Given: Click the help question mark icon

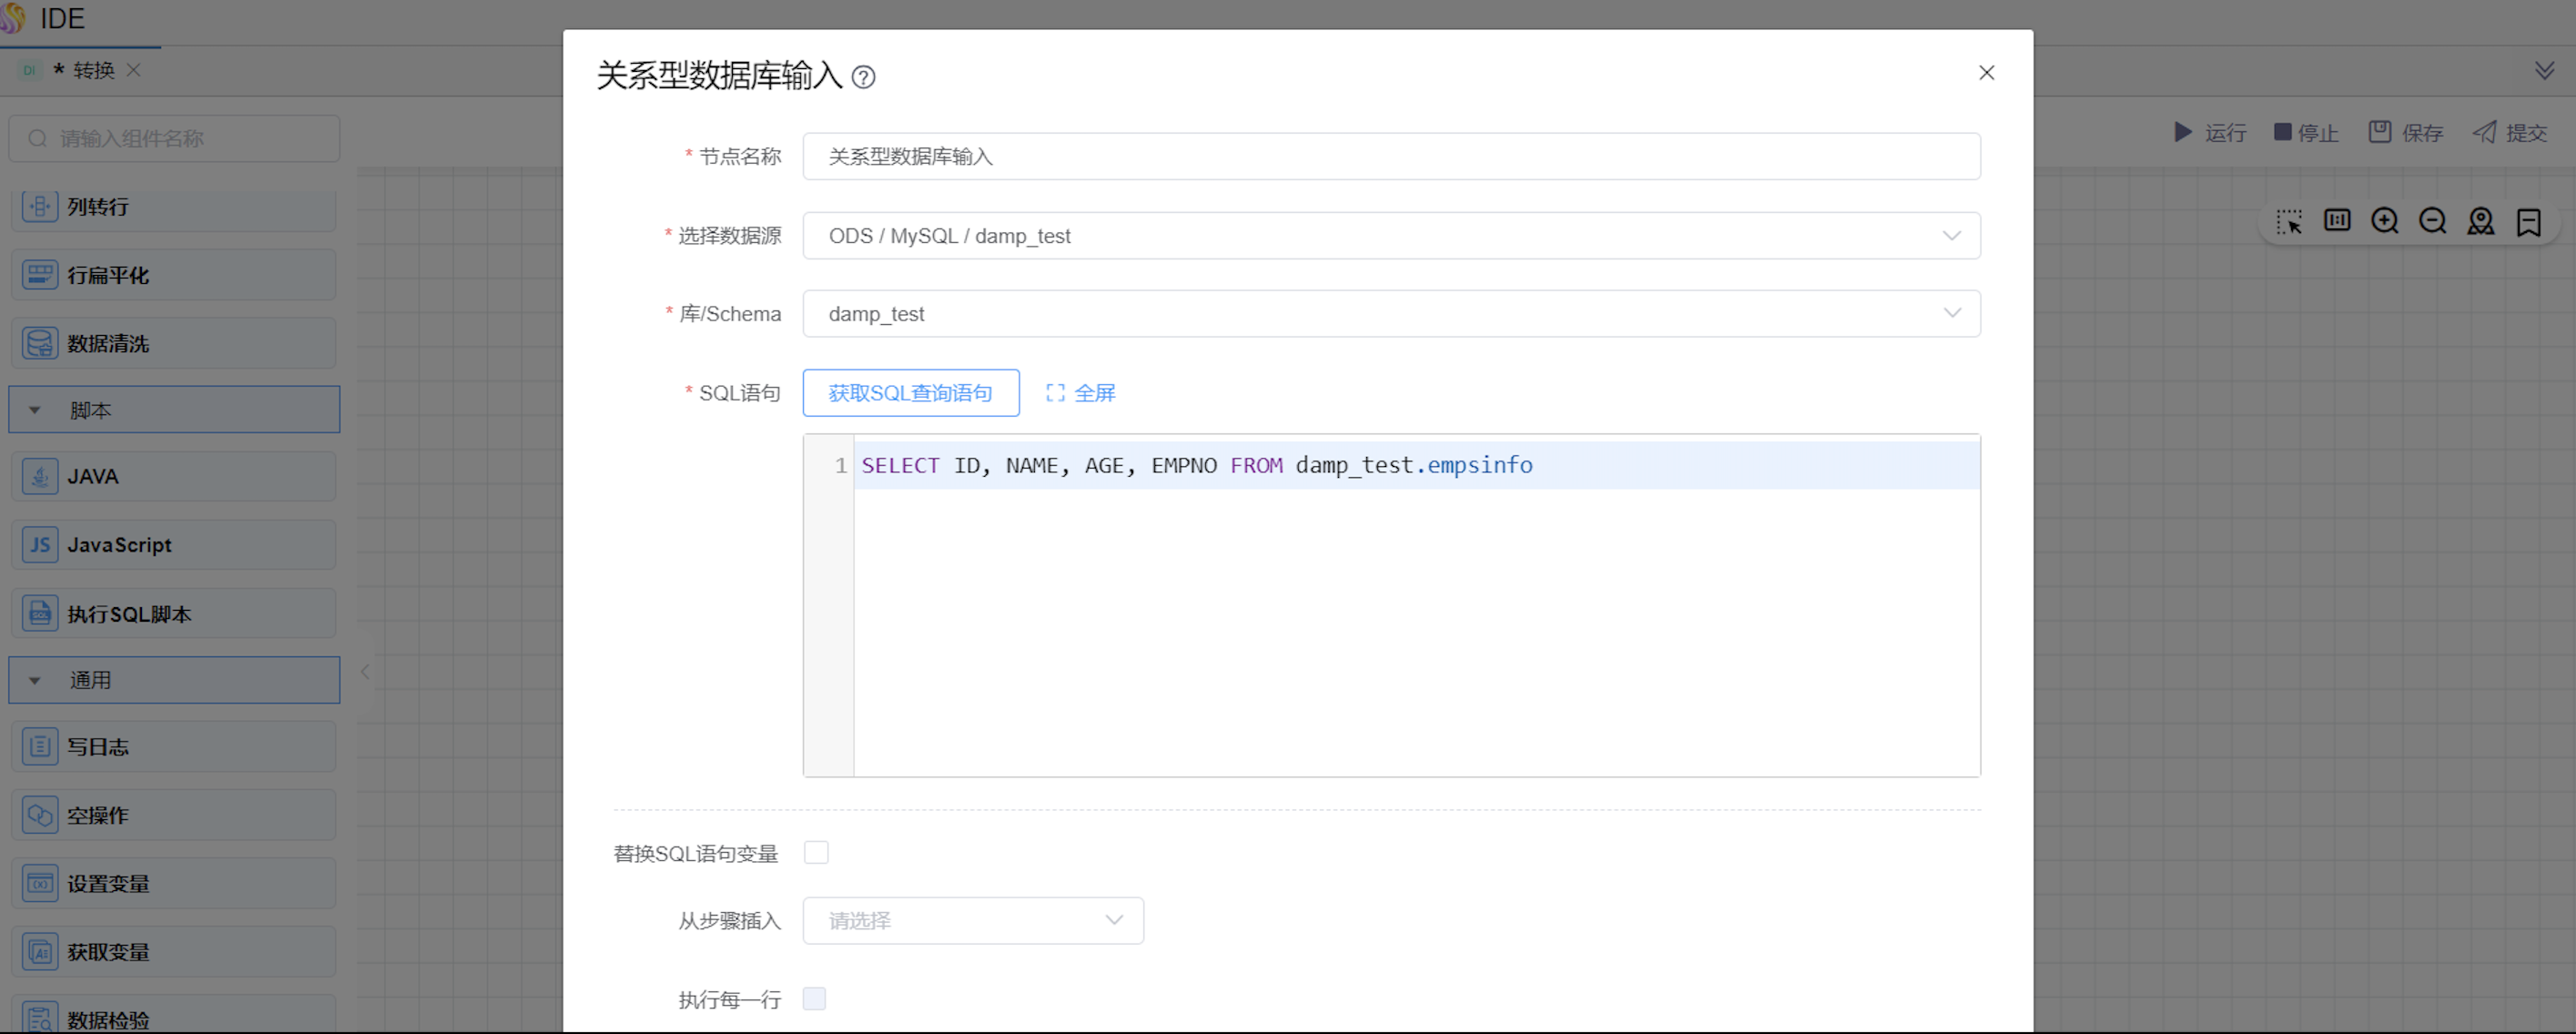Looking at the screenshot, I should tap(863, 77).
